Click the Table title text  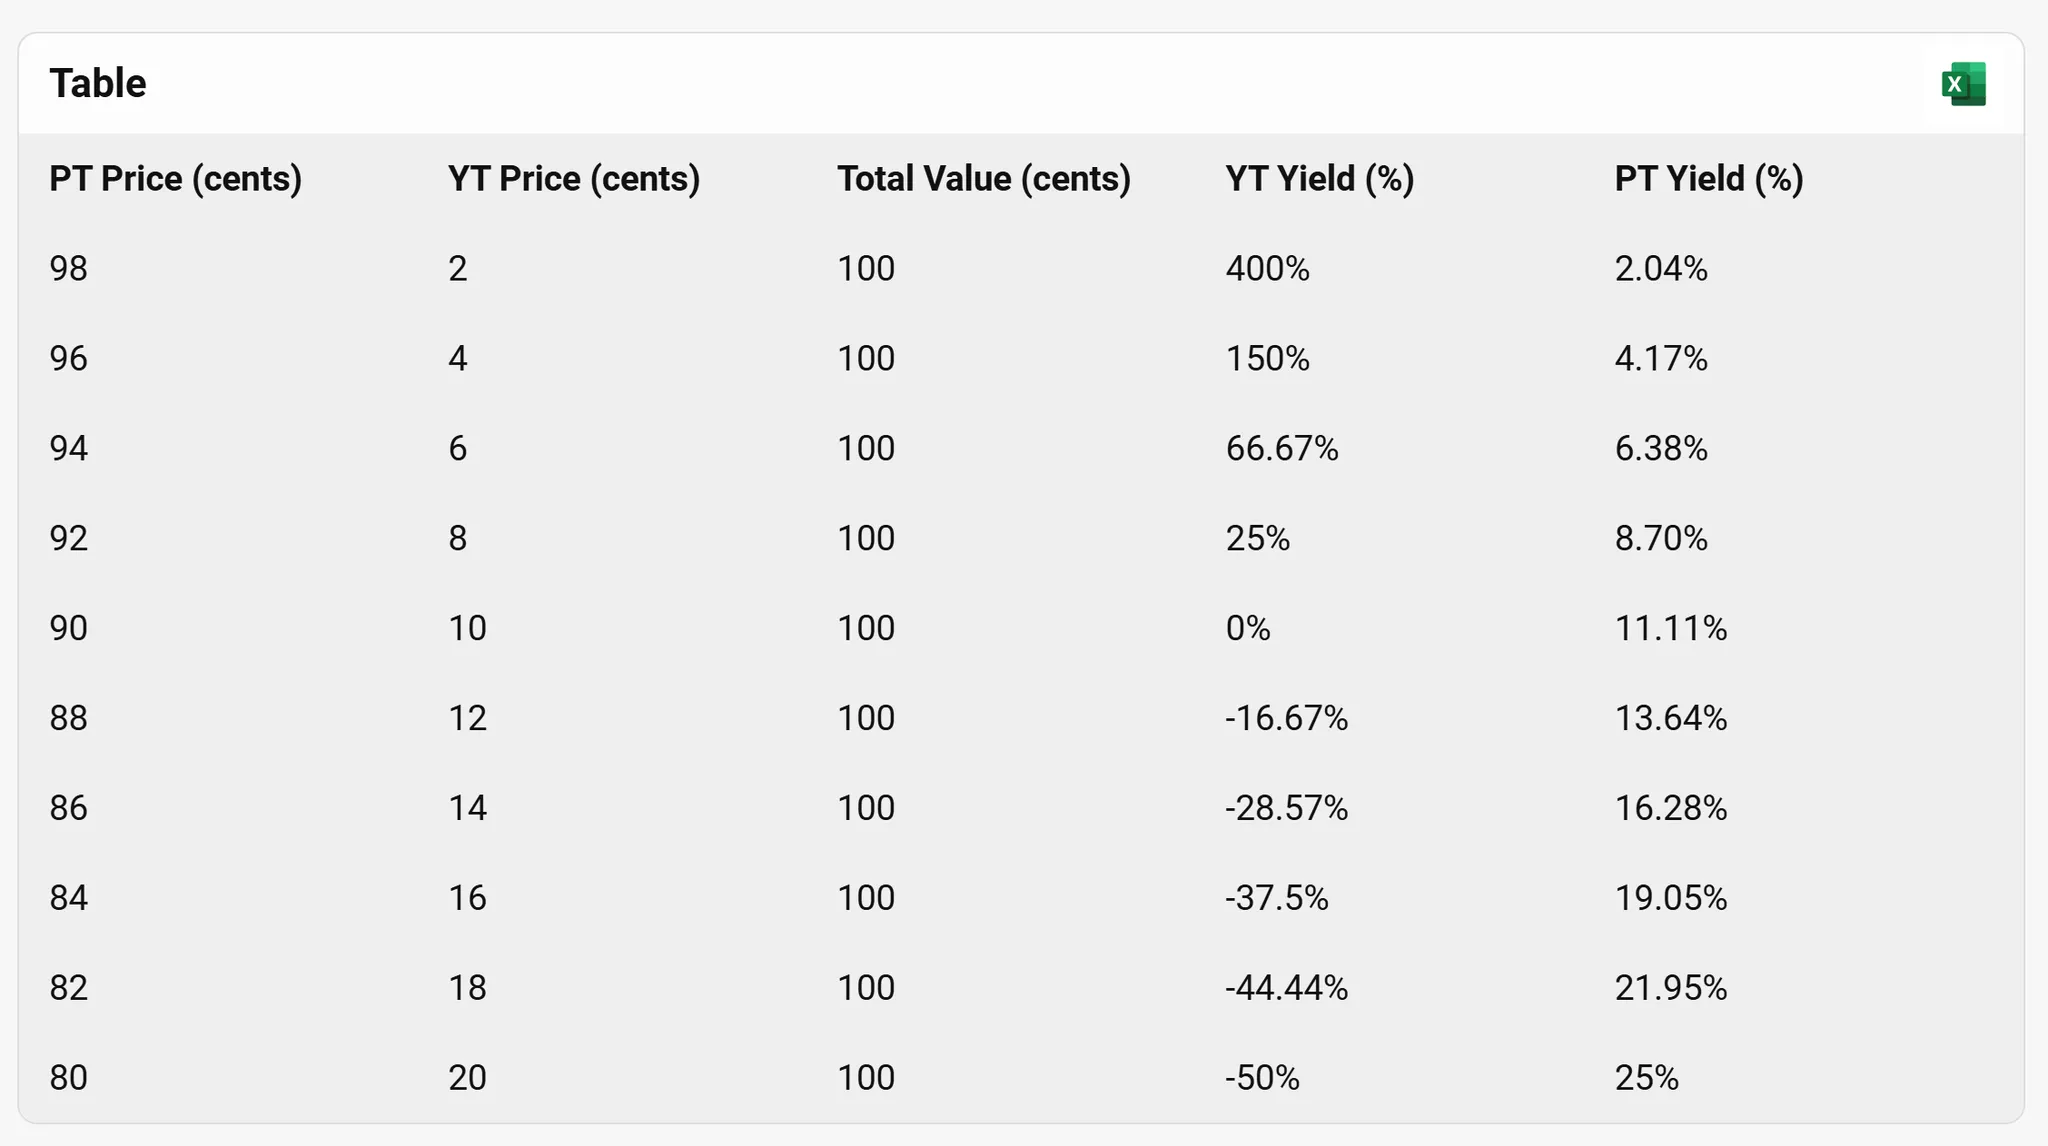click(98, 84)
